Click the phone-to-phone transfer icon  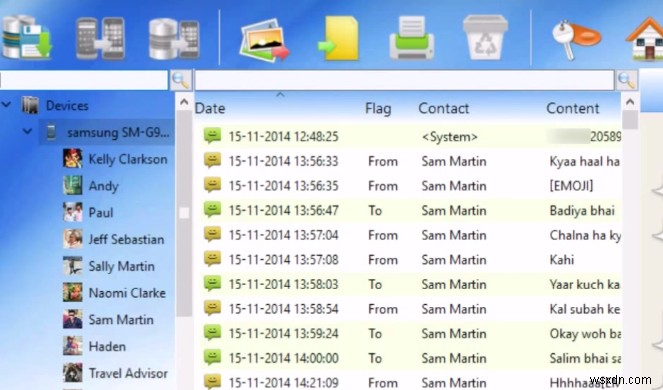coord(100,38)
